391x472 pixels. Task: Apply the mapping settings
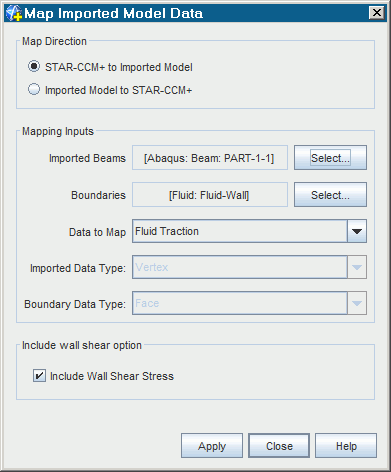click(x=212, y=446)
